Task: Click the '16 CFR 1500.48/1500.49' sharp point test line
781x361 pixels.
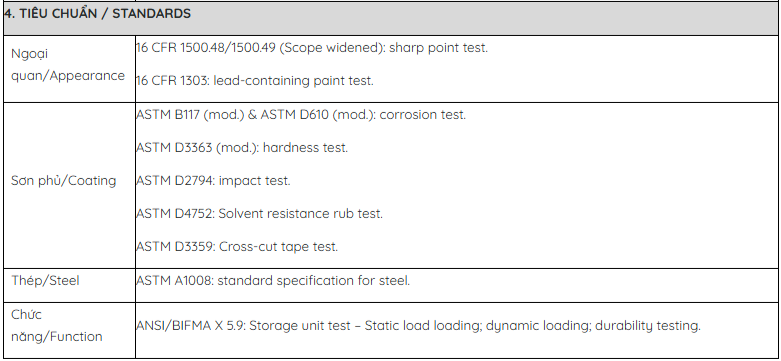Action: 312,48
